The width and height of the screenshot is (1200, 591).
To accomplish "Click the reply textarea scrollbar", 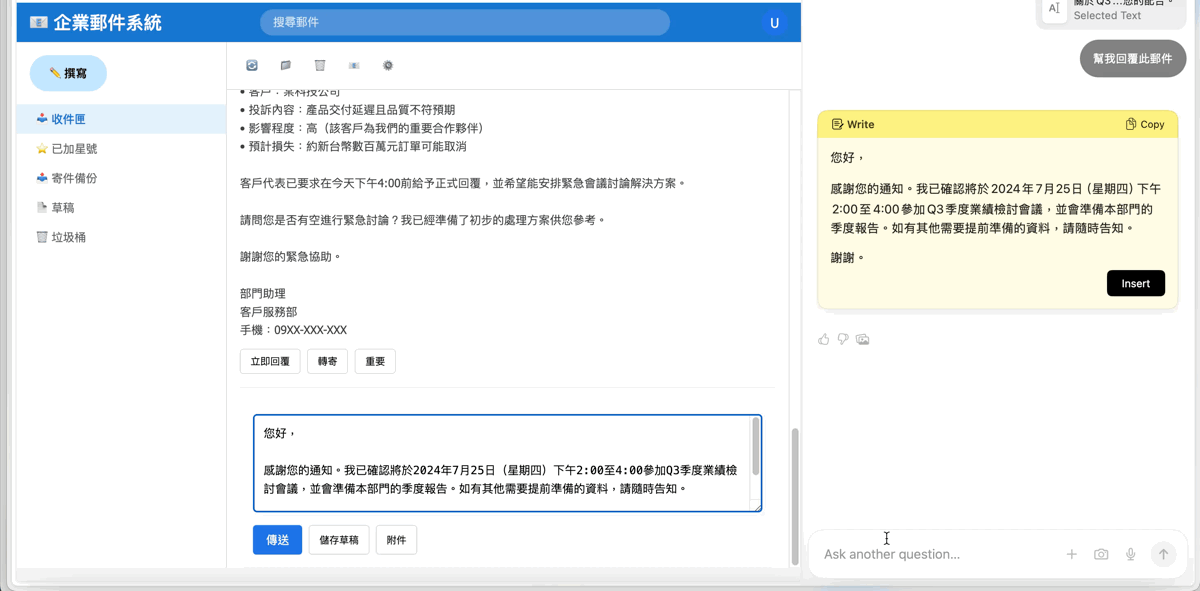I will [755, 447].
